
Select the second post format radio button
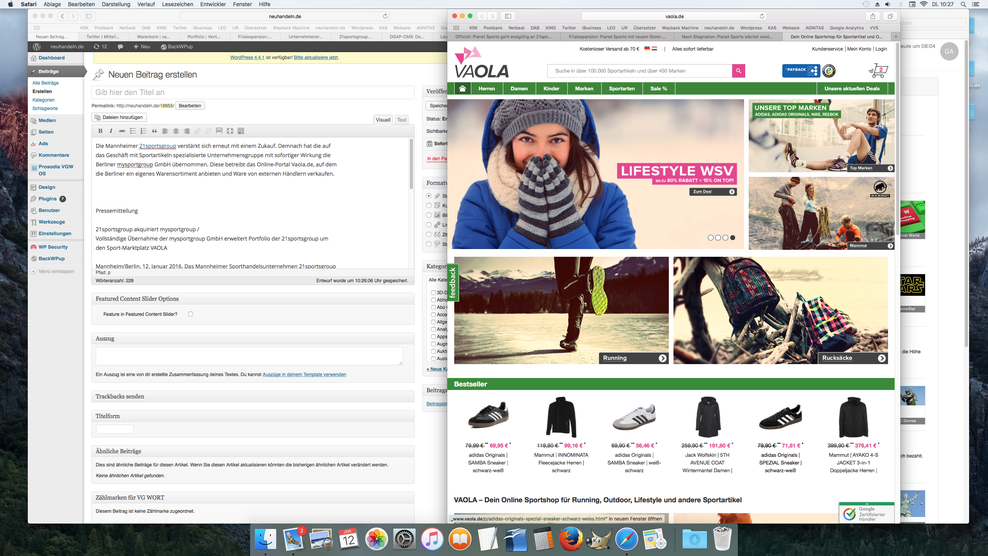(429, 206)
